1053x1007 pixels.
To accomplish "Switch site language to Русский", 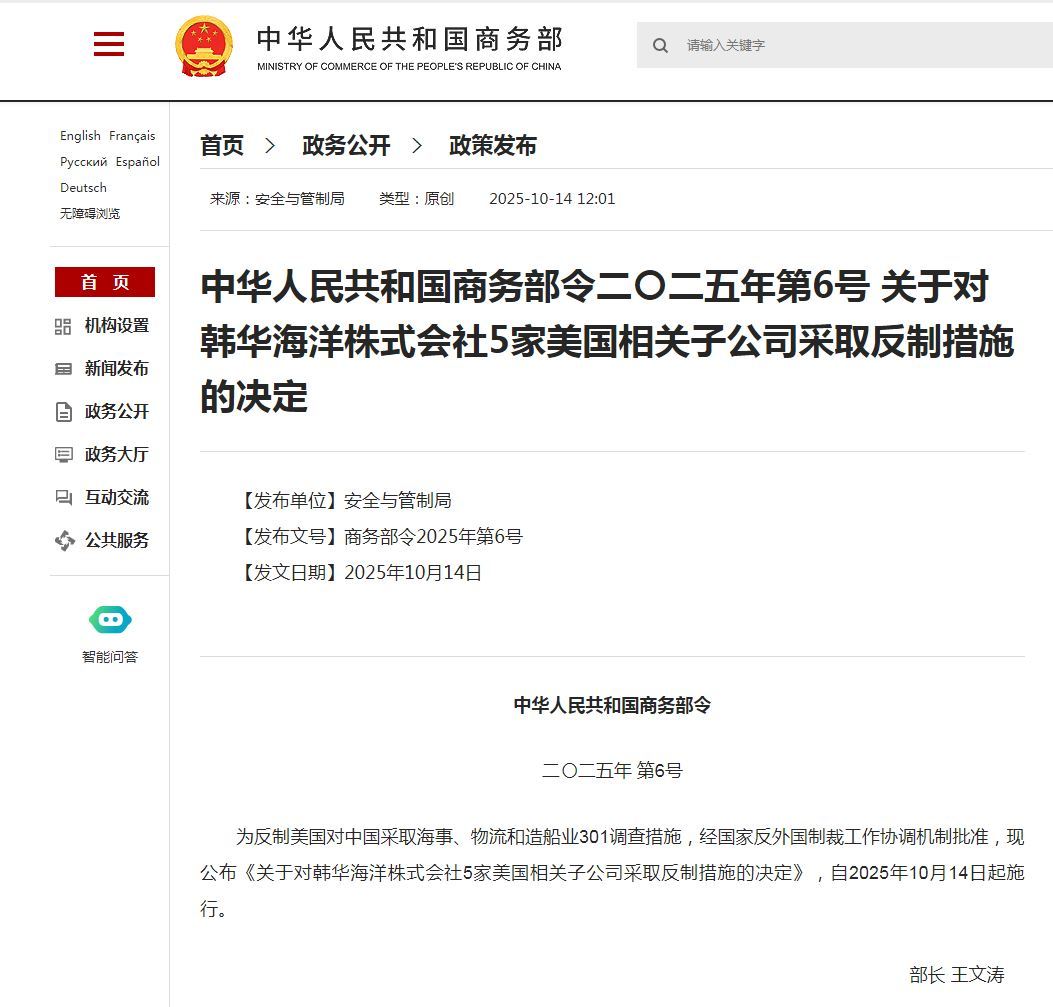I will click(x=83, y=162).
